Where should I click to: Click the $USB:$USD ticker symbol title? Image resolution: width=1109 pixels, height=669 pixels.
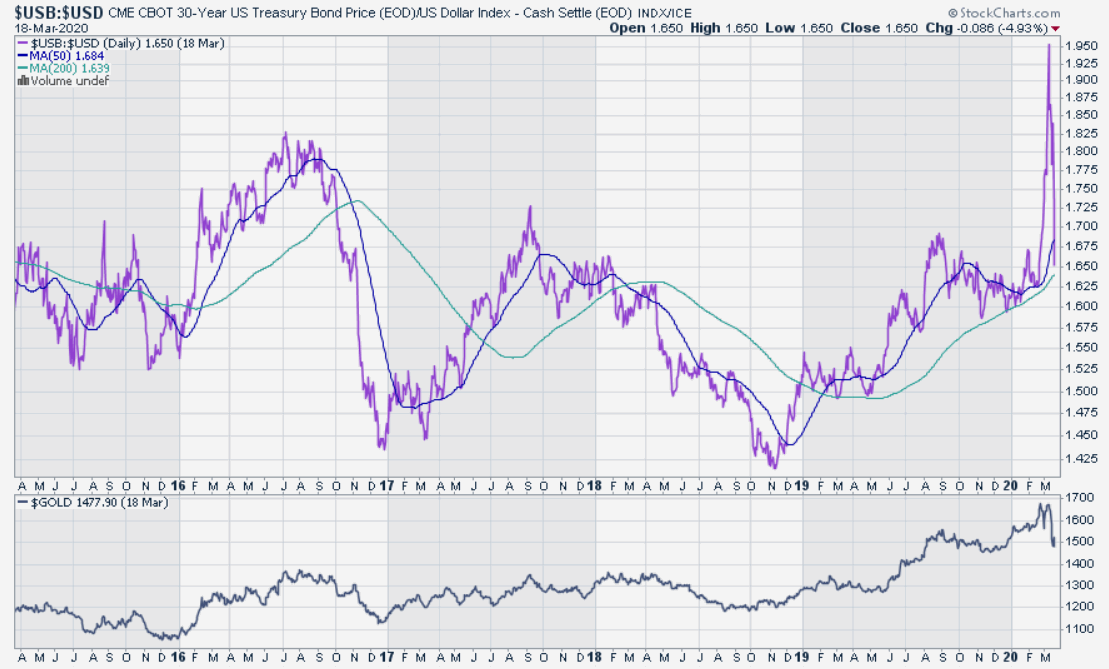[59, 12]
